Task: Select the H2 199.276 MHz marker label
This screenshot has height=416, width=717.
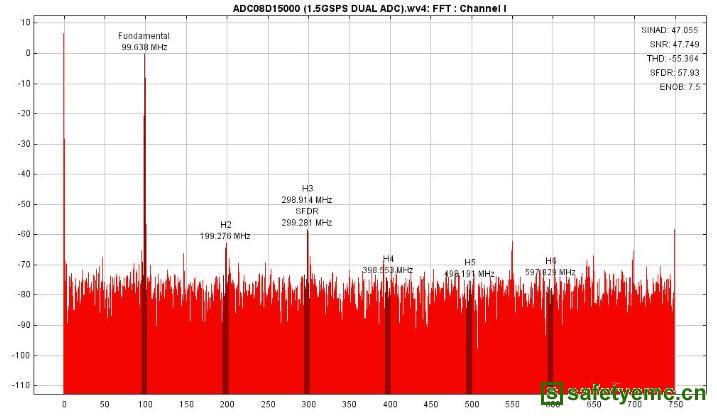Action: (x=225, y=230)
